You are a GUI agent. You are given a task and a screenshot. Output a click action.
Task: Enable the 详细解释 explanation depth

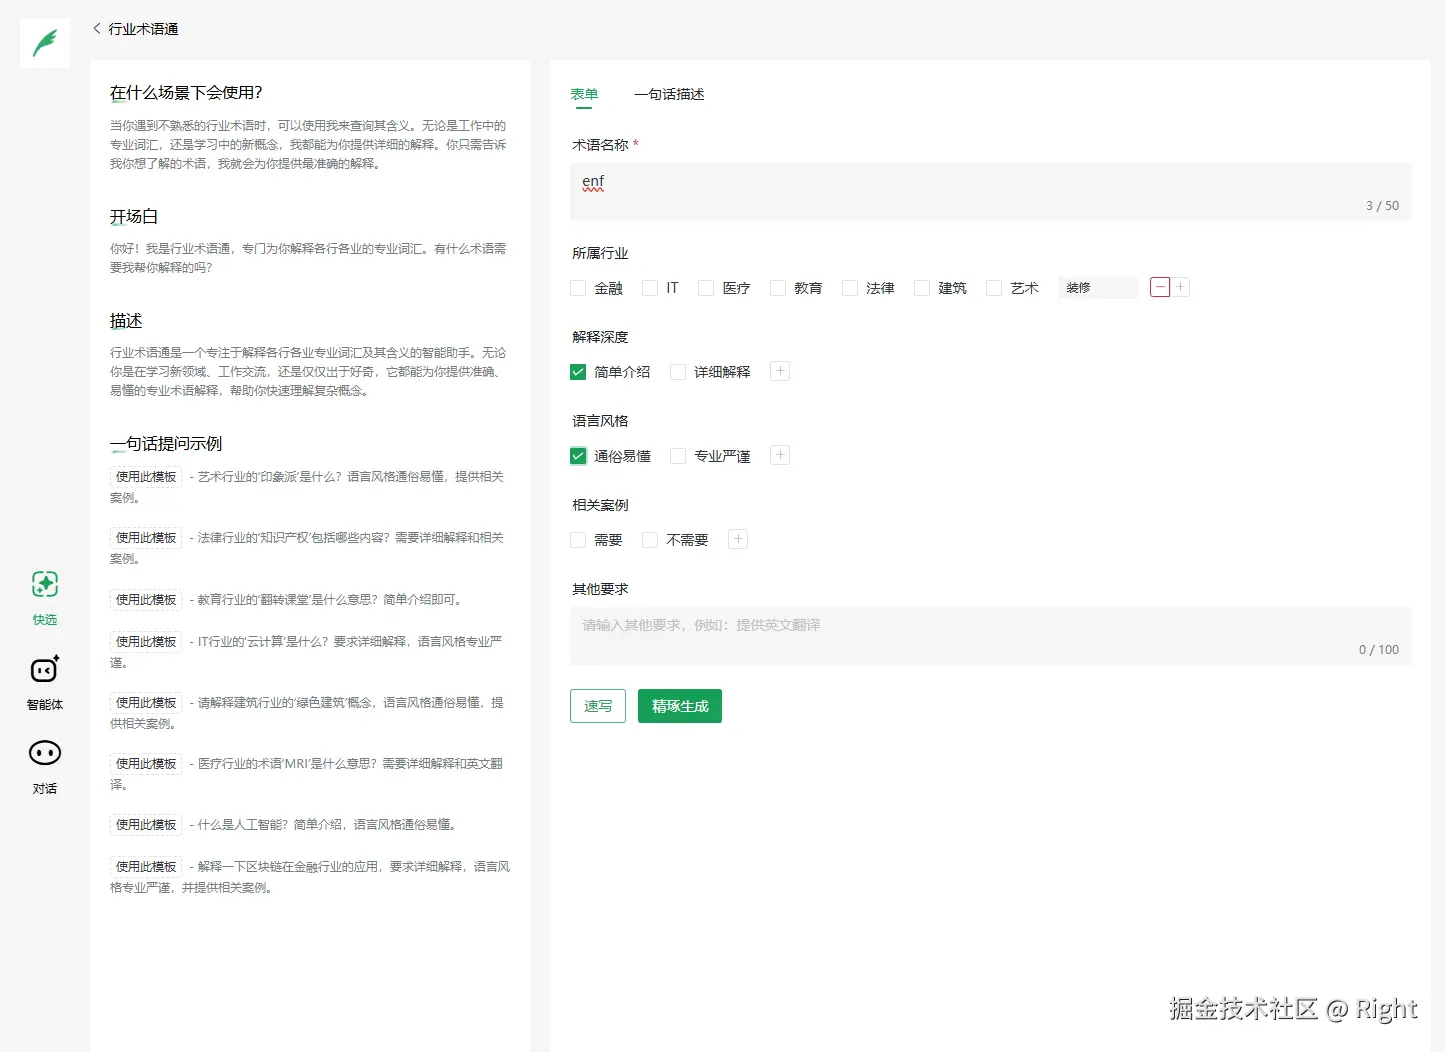[678, 371]
